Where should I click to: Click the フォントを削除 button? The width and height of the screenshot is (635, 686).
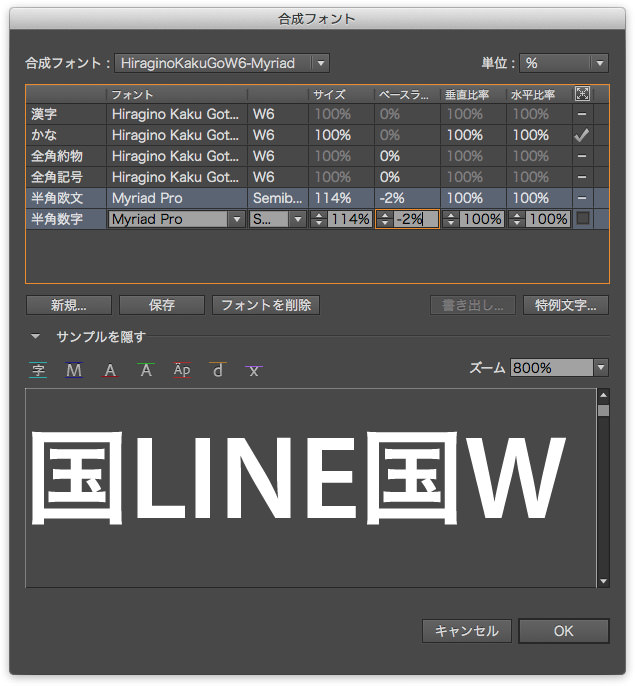tap(266, 305)
